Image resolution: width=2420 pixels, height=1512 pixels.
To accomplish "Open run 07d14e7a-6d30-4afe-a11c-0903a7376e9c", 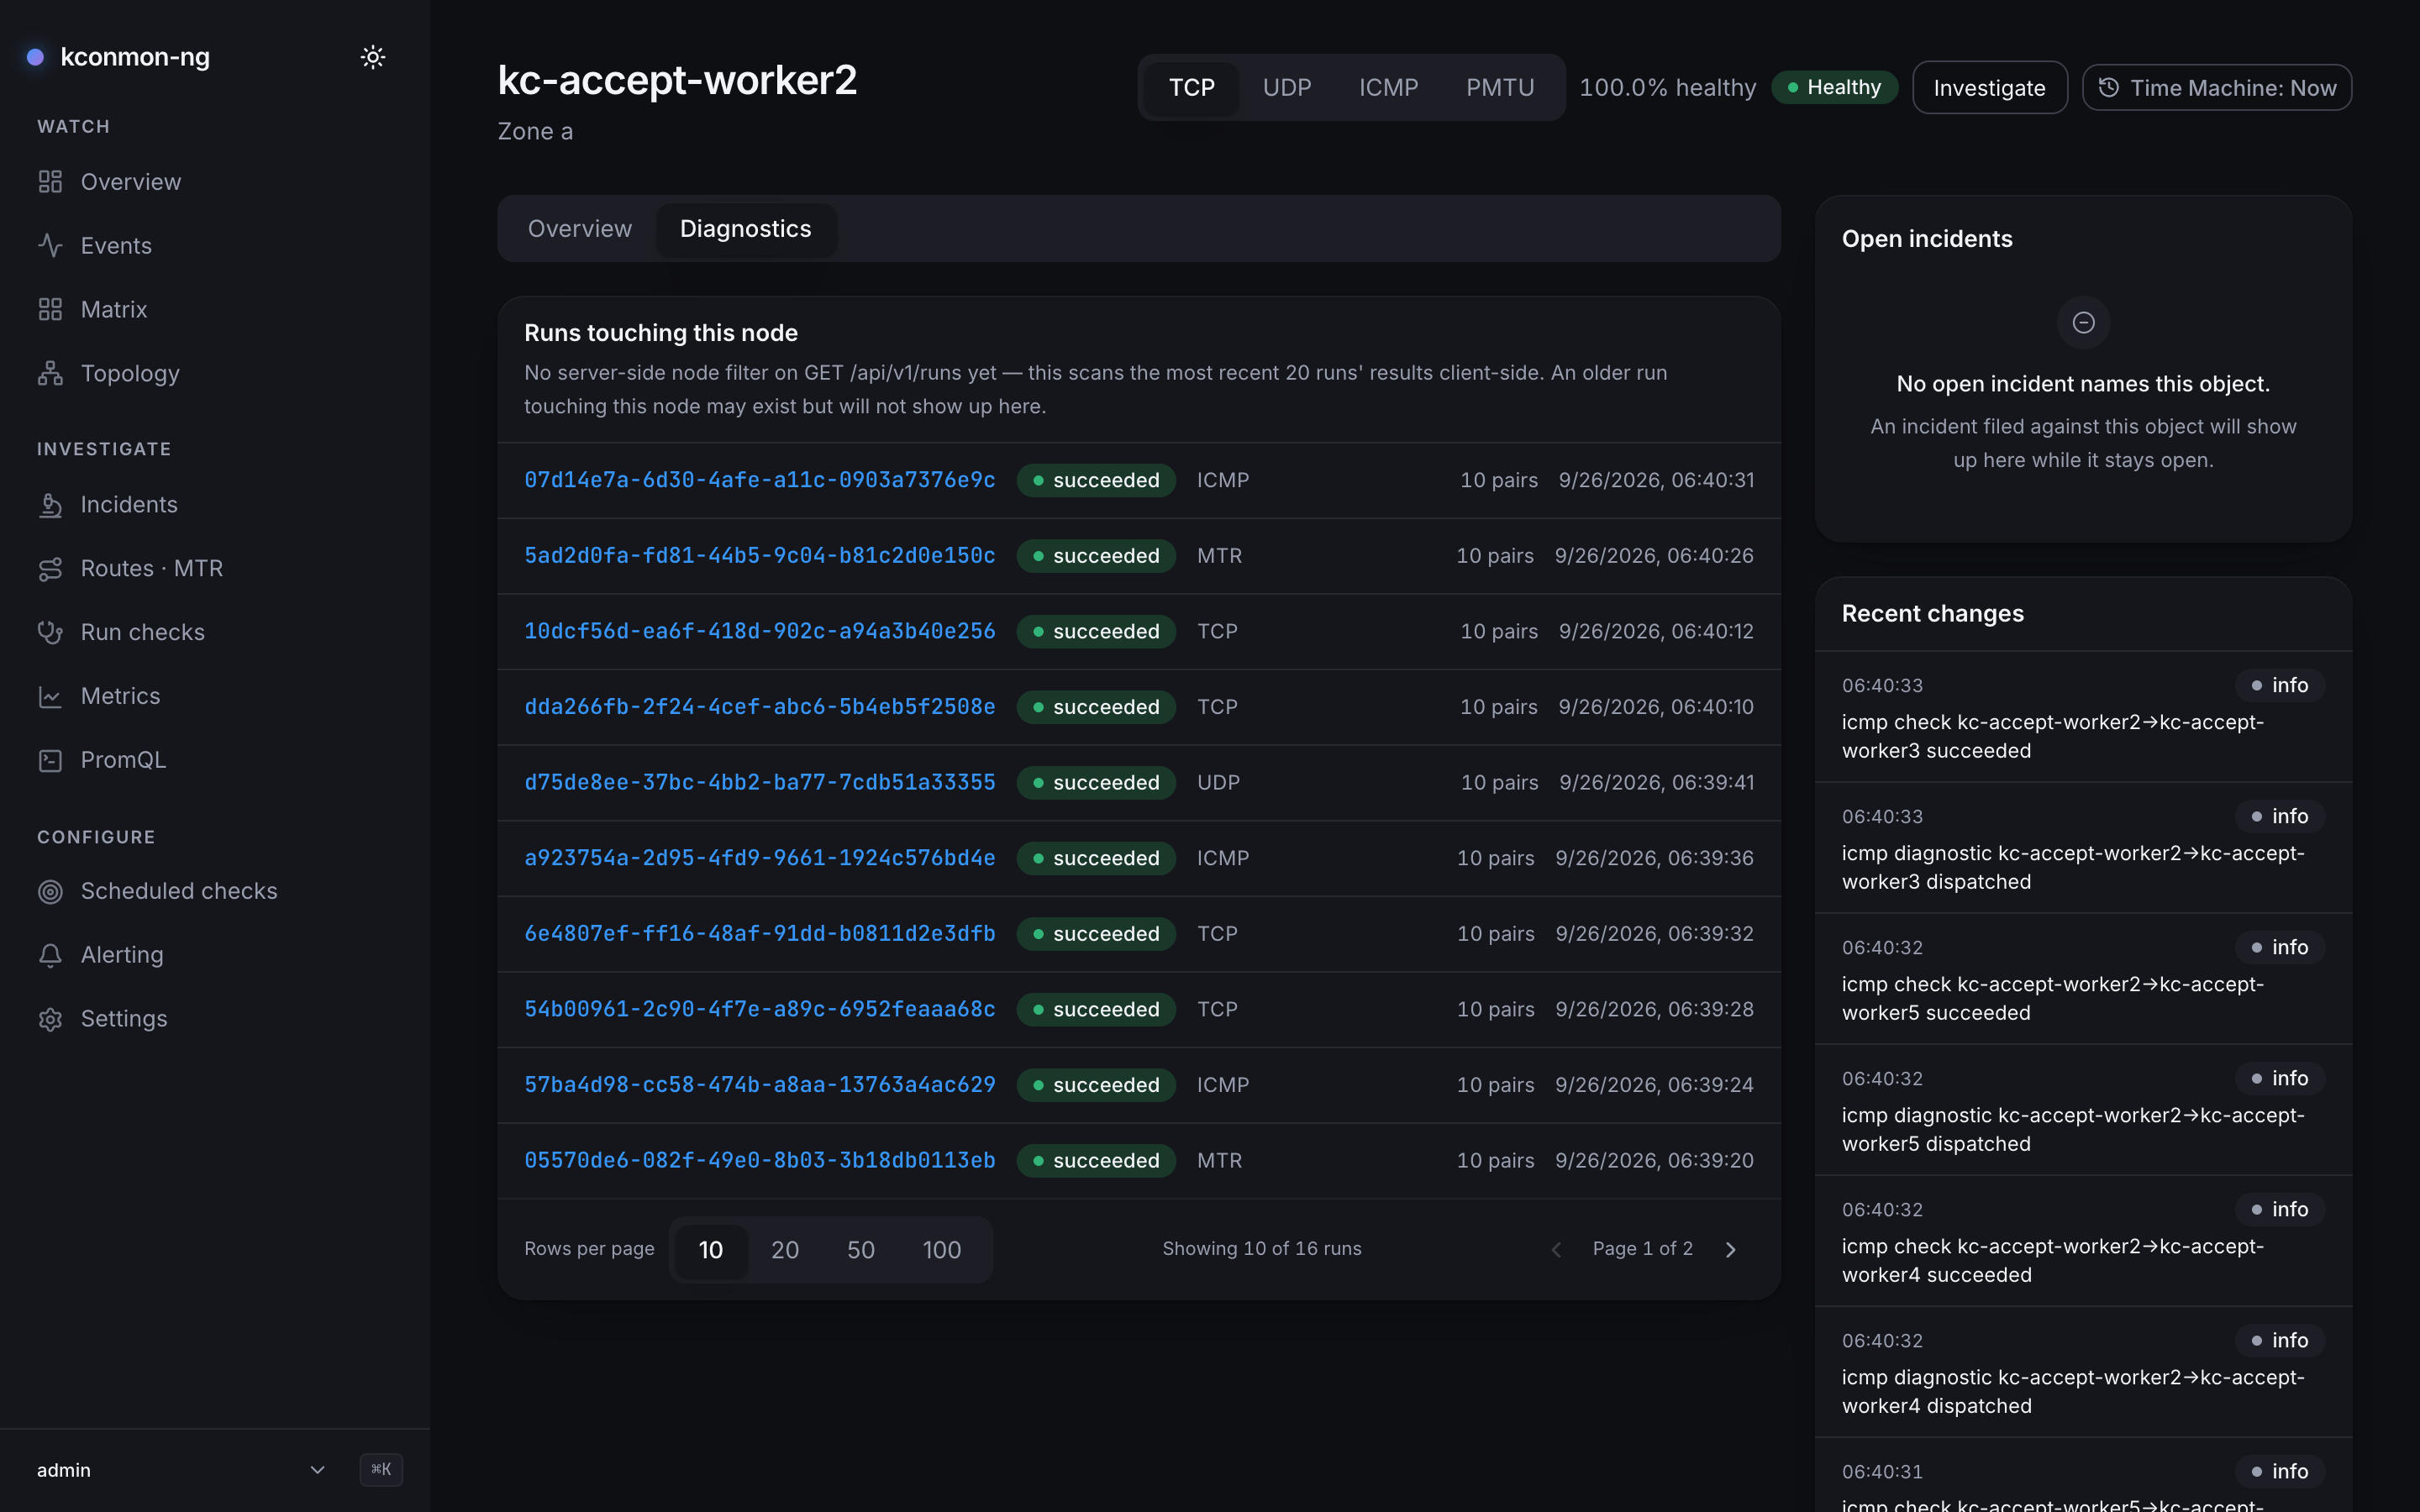I will click(x=759, y=480).
